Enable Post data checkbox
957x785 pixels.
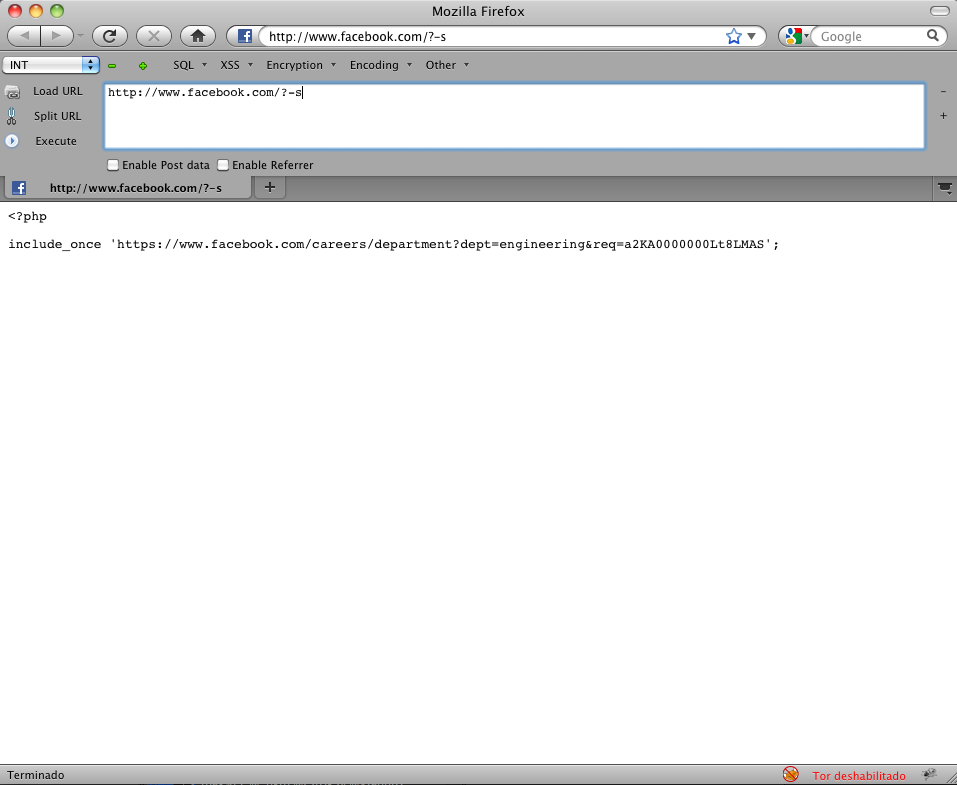[113, 165]
